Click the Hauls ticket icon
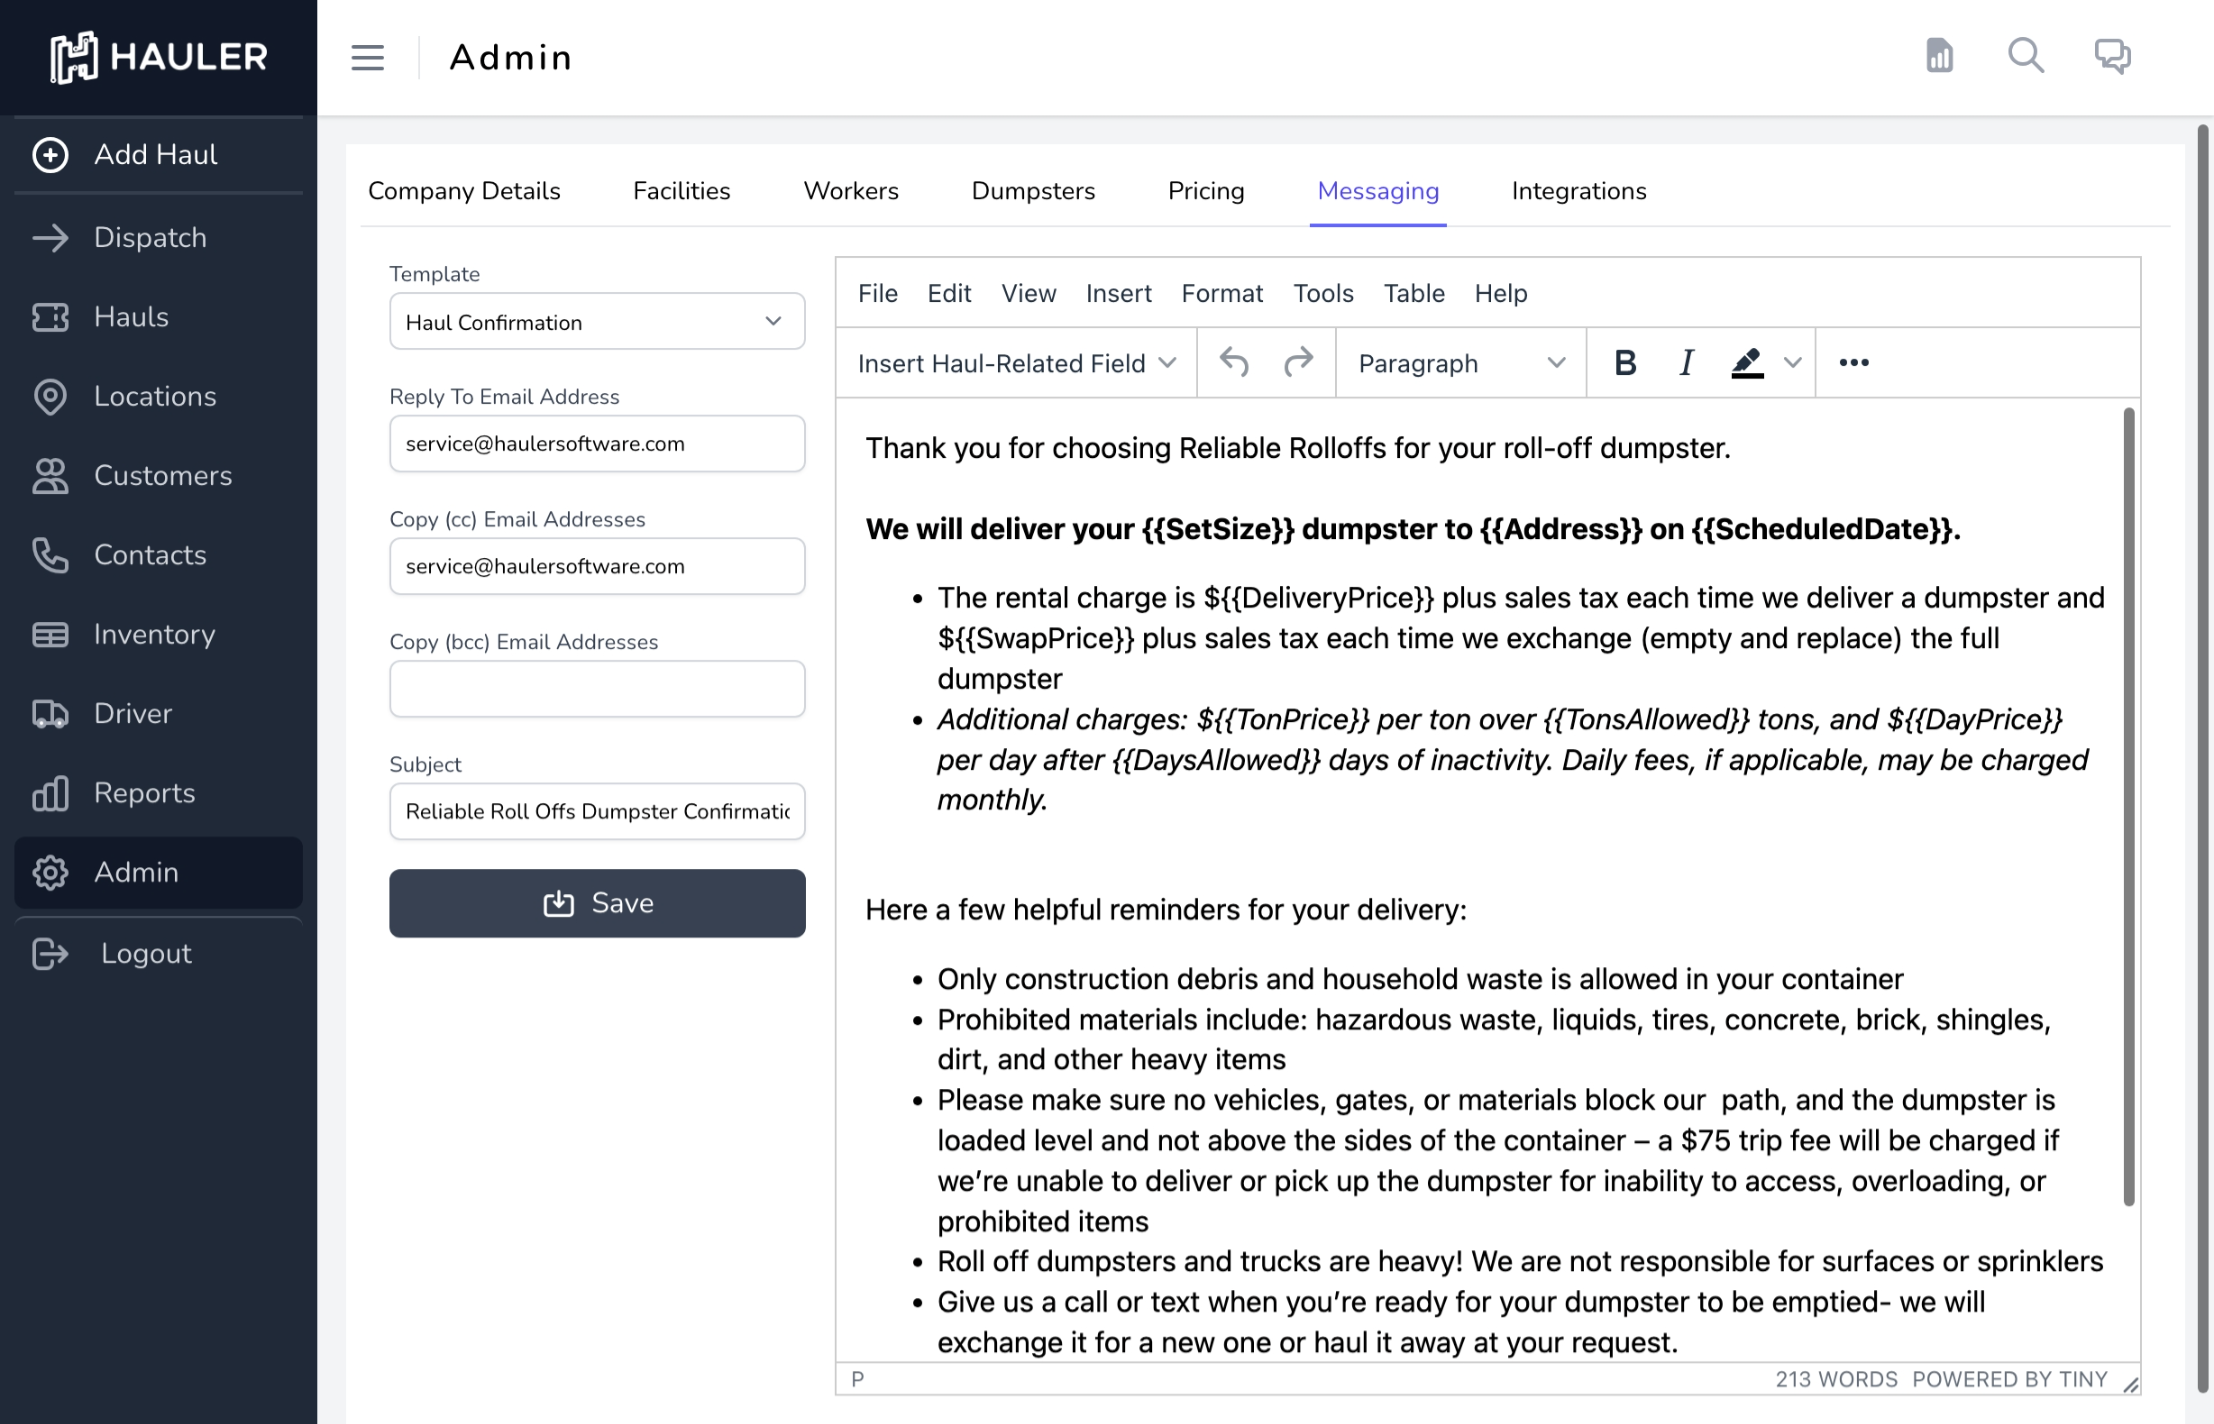The height and width of the screenshot is (1424, 2214). (50, 317)
